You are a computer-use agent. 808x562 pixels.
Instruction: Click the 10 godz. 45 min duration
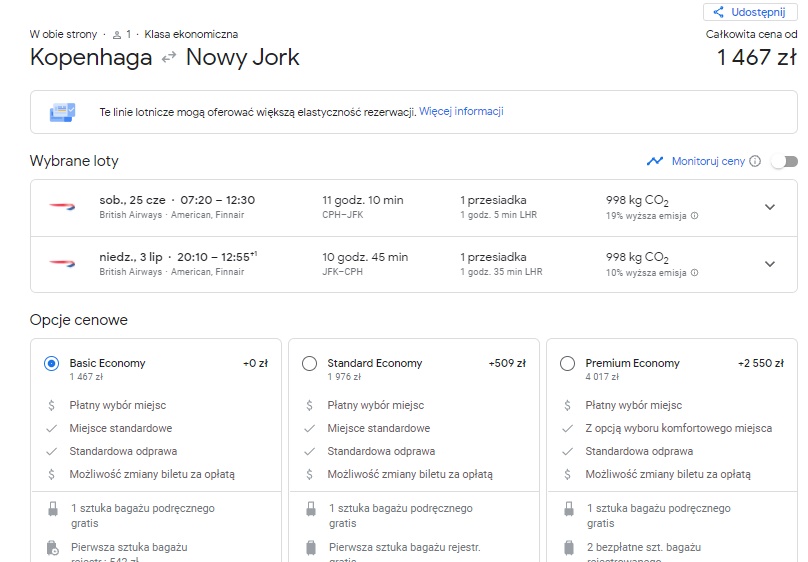coord(365,257)
